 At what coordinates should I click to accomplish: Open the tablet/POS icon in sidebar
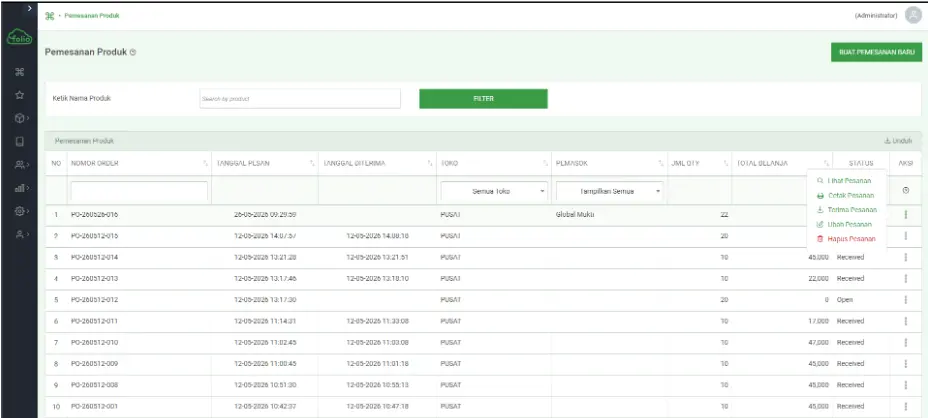pyautogui.click(x=20, y=142)
